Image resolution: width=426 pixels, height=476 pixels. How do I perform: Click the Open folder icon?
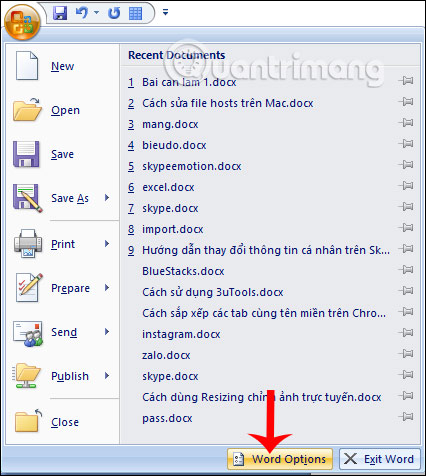coord(27,110)
